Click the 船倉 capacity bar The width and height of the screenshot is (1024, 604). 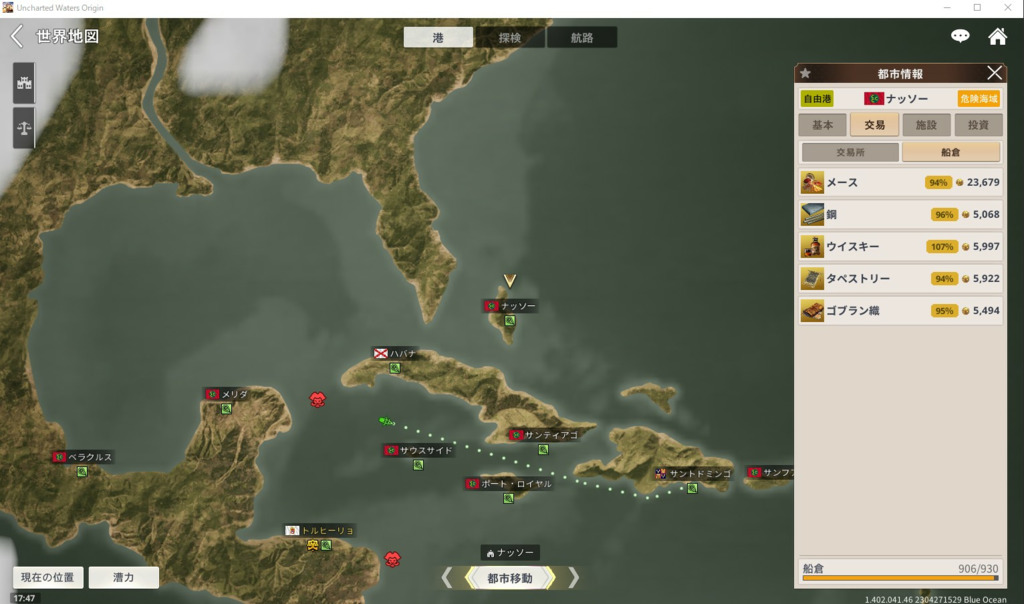pos(901,578)
